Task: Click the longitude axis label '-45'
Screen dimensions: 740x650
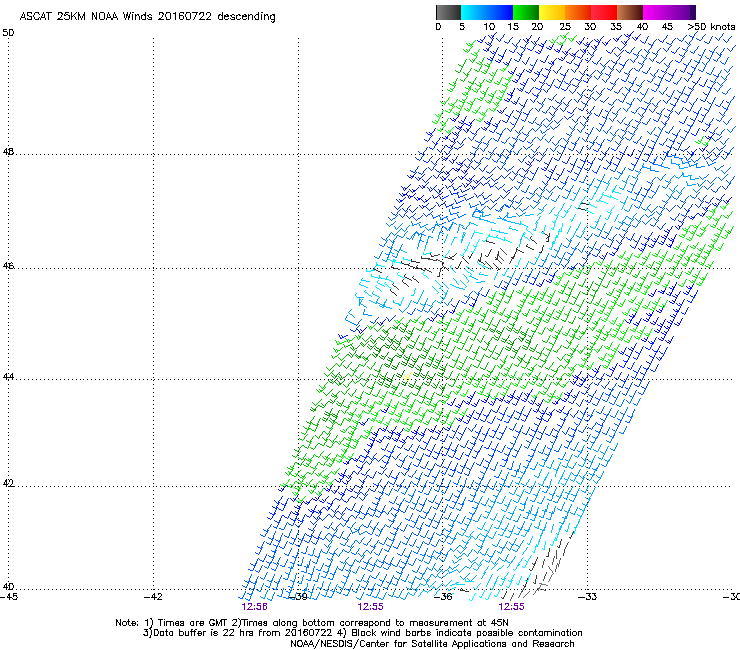Action: coord(8,597)
